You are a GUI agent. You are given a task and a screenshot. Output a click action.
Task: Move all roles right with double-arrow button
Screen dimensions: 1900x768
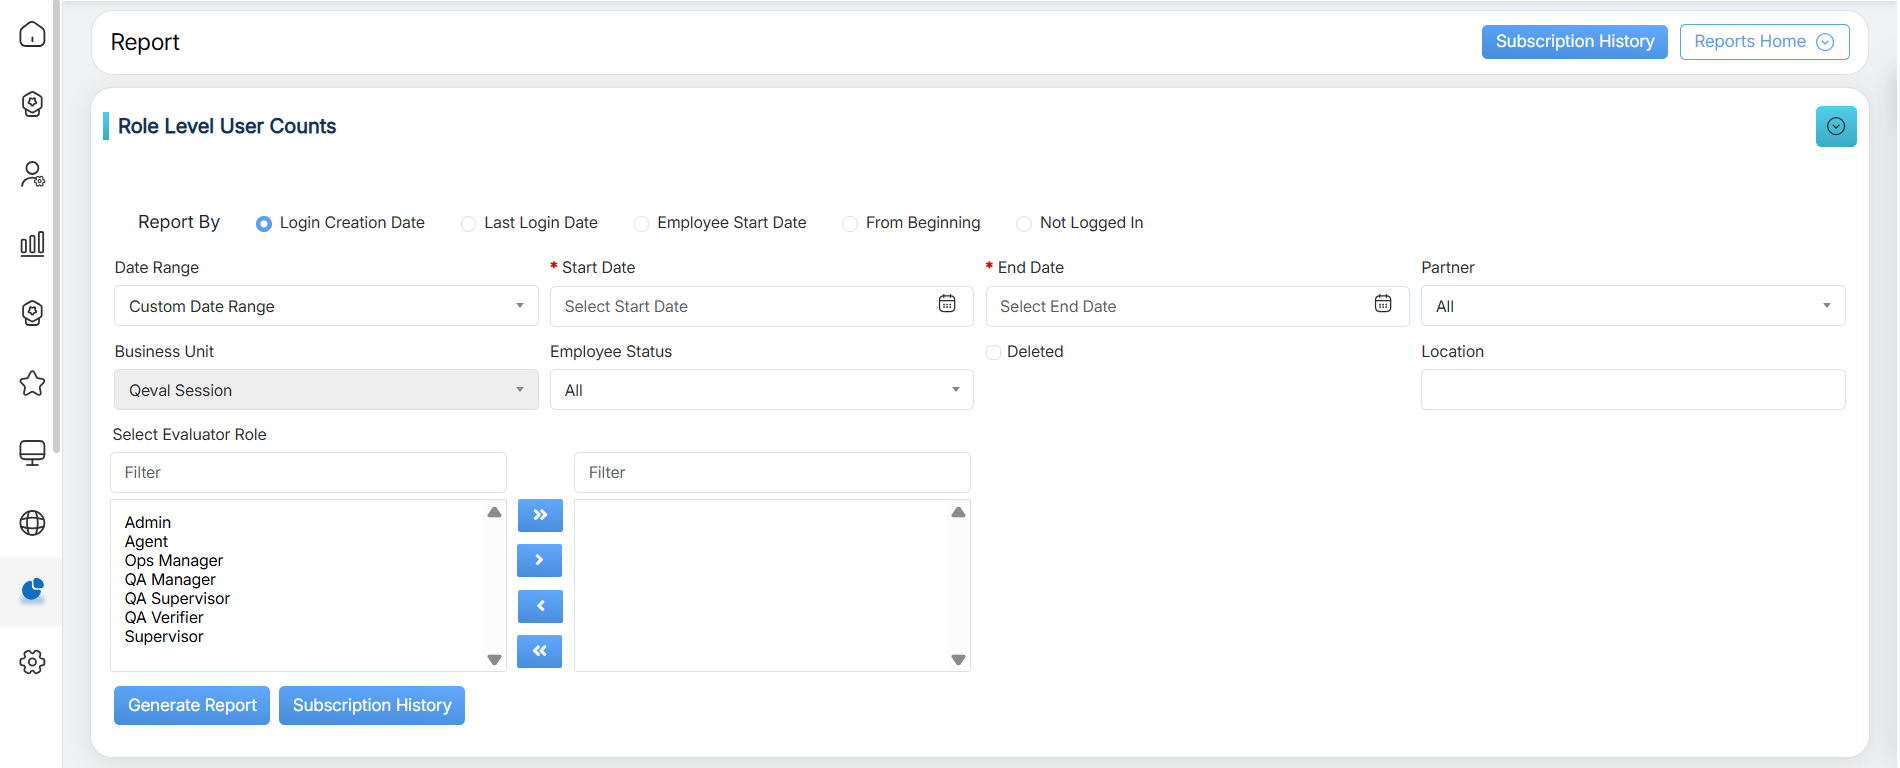click(x=540, y=515)
